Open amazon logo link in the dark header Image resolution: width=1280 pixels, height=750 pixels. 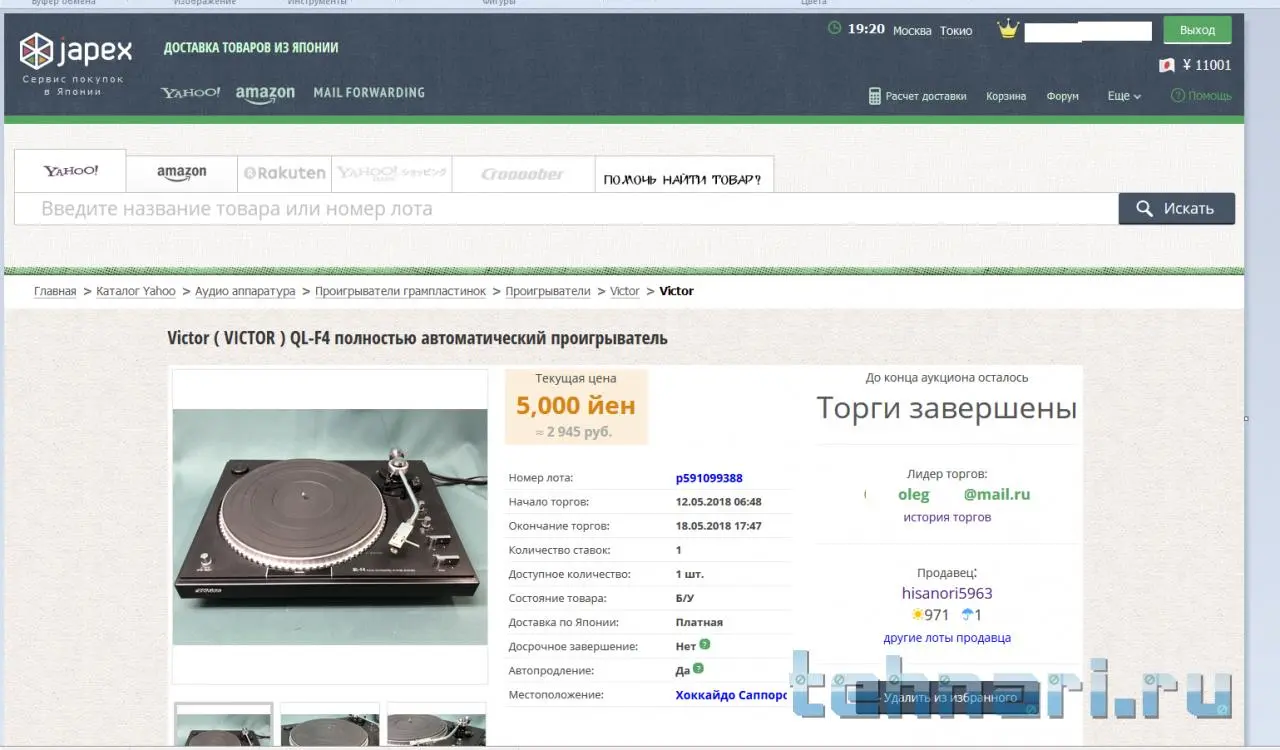(265, 93)
